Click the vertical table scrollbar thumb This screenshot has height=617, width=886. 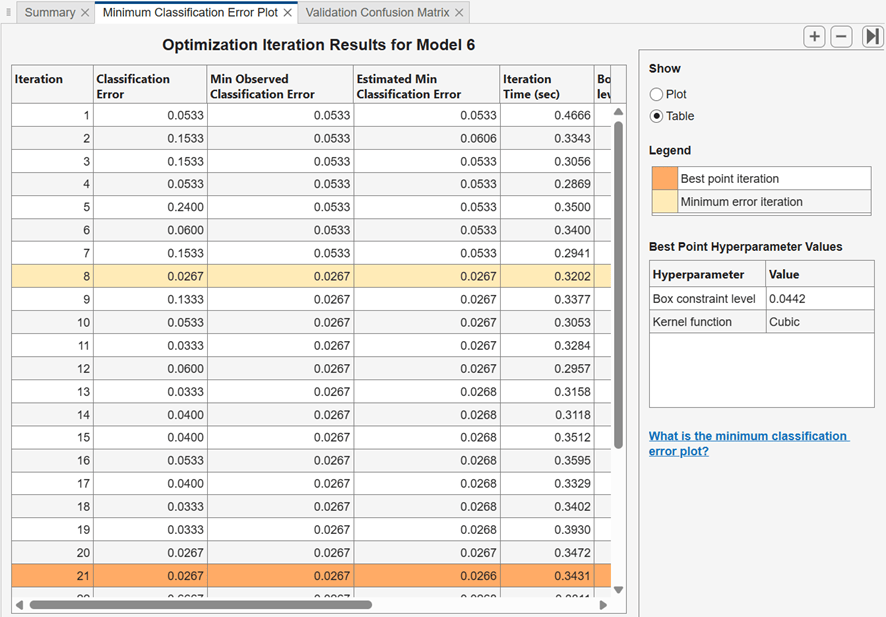pyautogui.click(x=618, y=285)
